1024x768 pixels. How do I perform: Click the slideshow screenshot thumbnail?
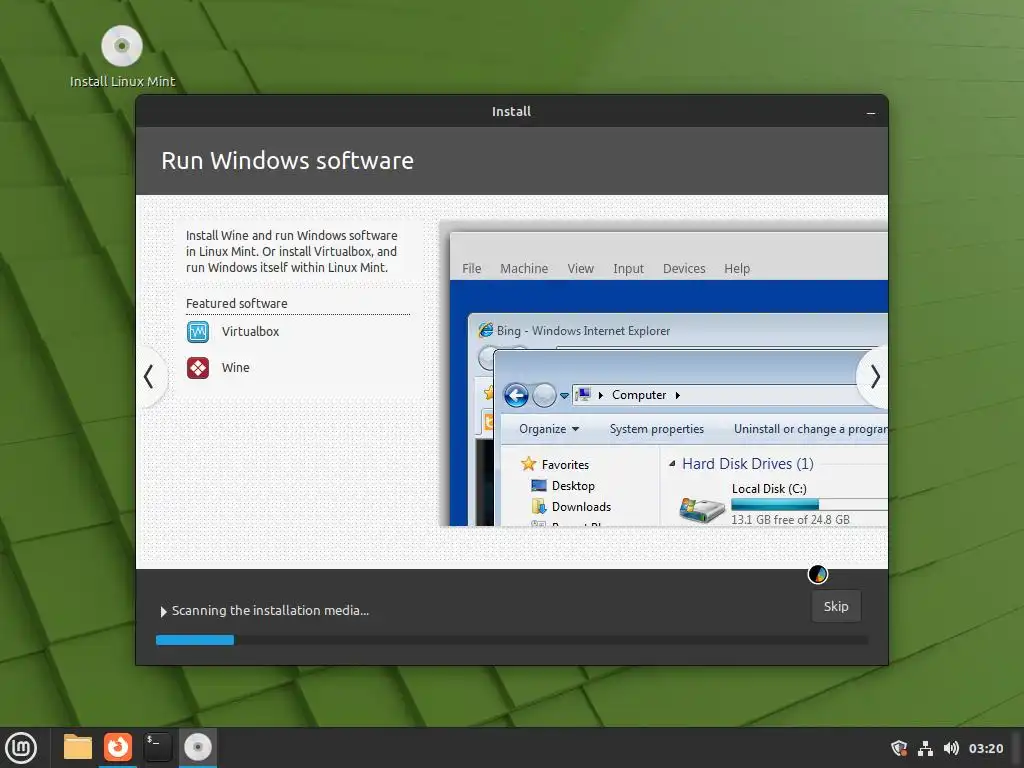[x=664, y=374]
